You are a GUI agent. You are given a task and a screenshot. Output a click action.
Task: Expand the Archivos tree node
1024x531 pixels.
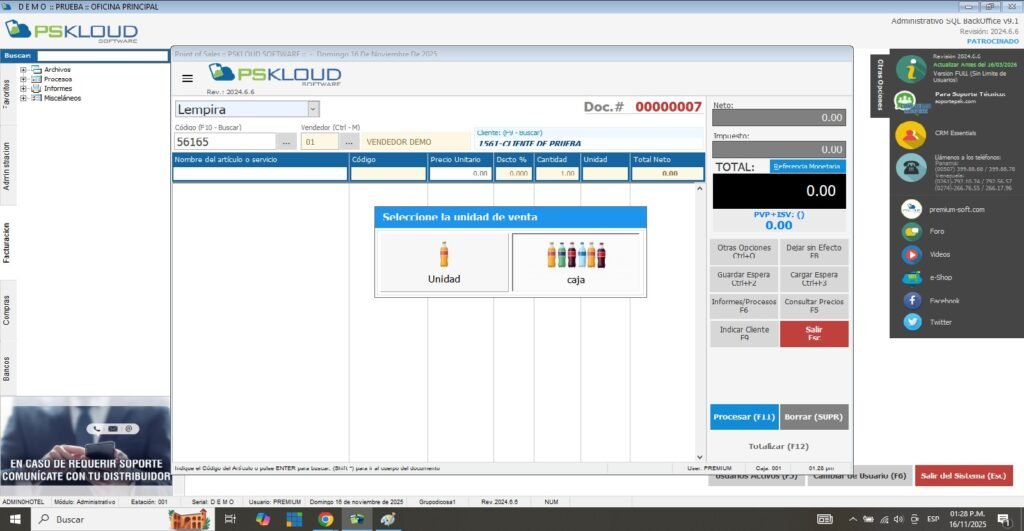point(23,70)
